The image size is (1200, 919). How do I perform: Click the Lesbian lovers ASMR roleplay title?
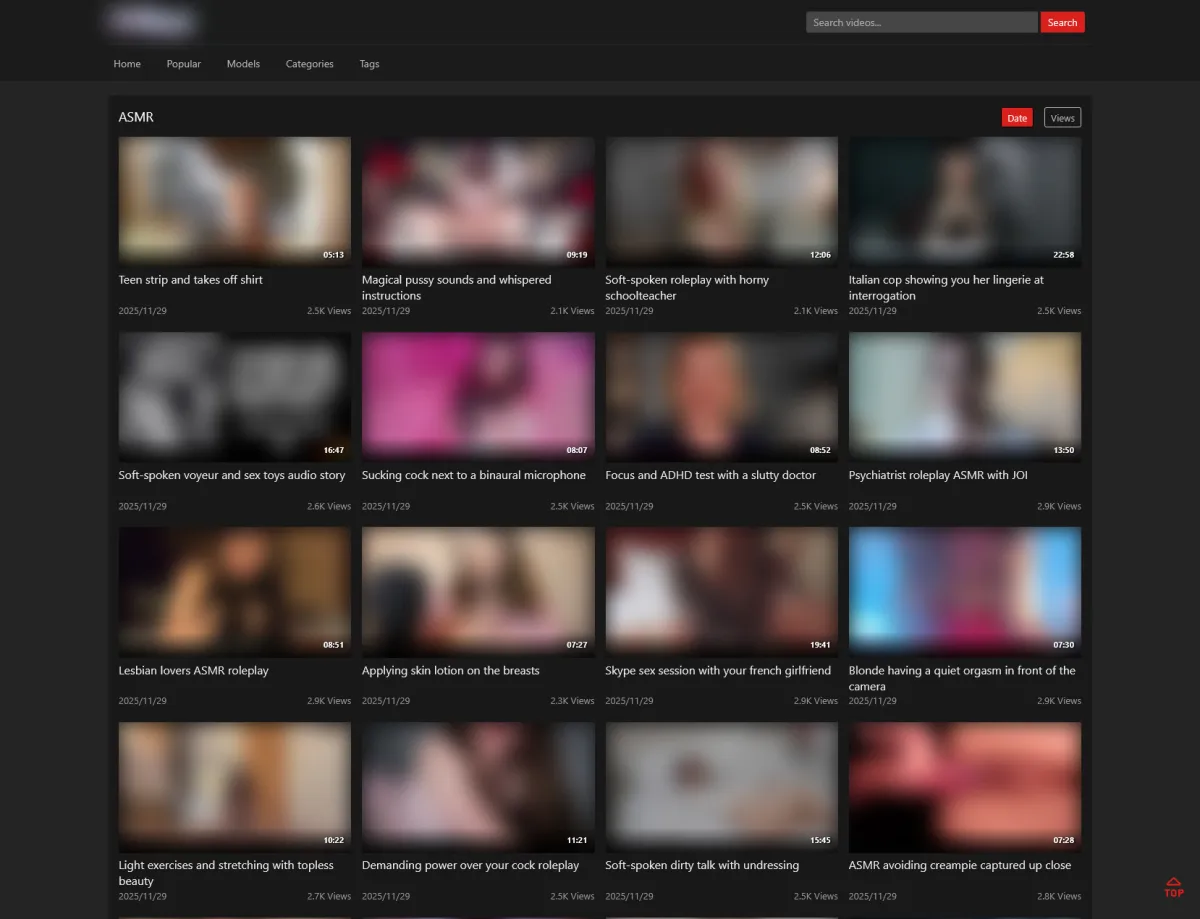pyautogui.click(x=193, y=670)
